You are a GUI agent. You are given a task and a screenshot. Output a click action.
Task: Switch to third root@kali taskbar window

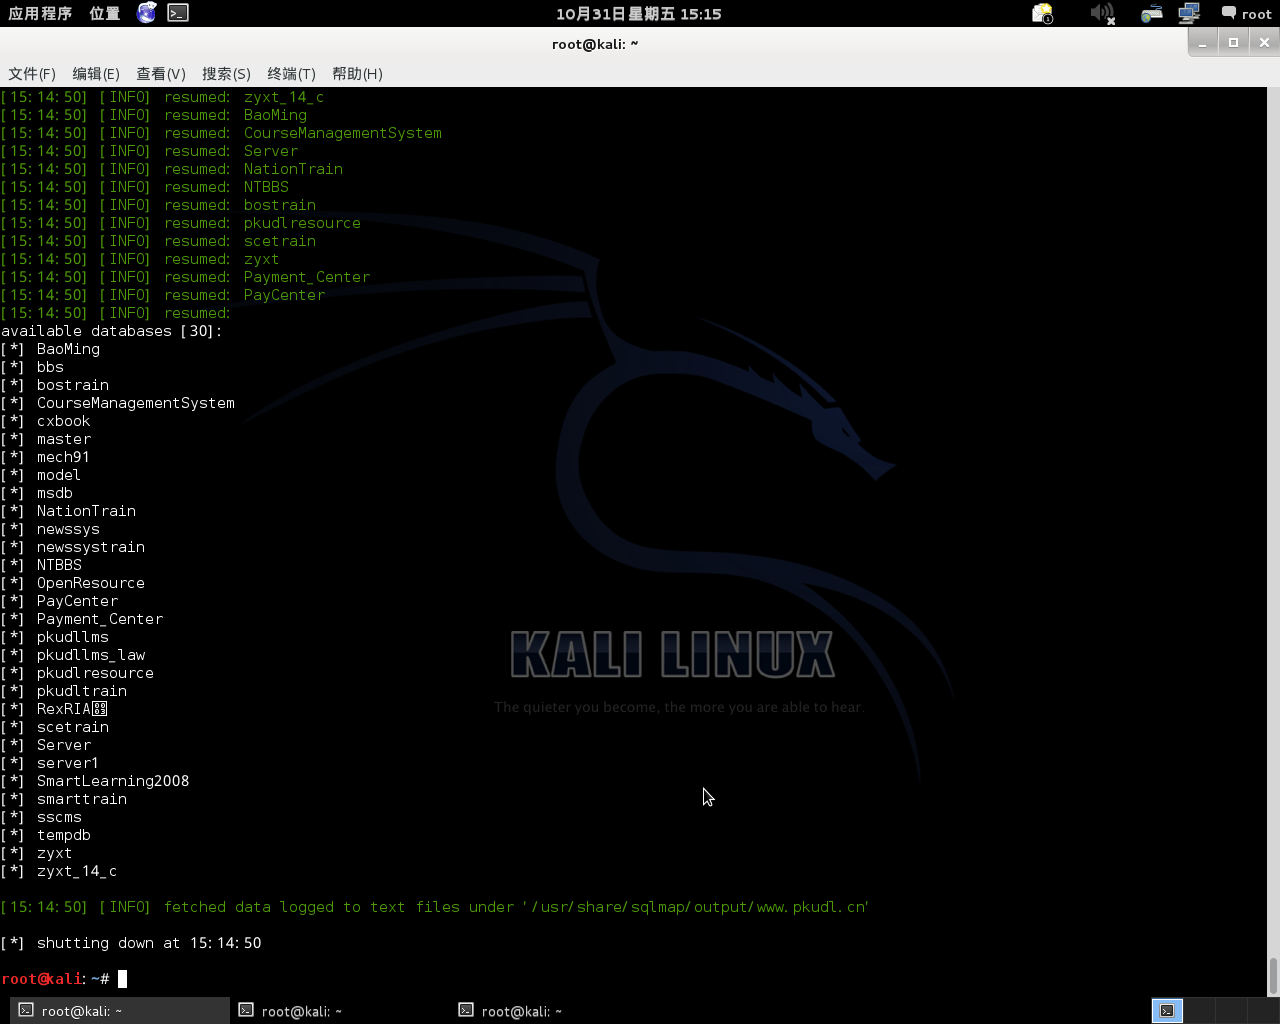(558, 1011)
